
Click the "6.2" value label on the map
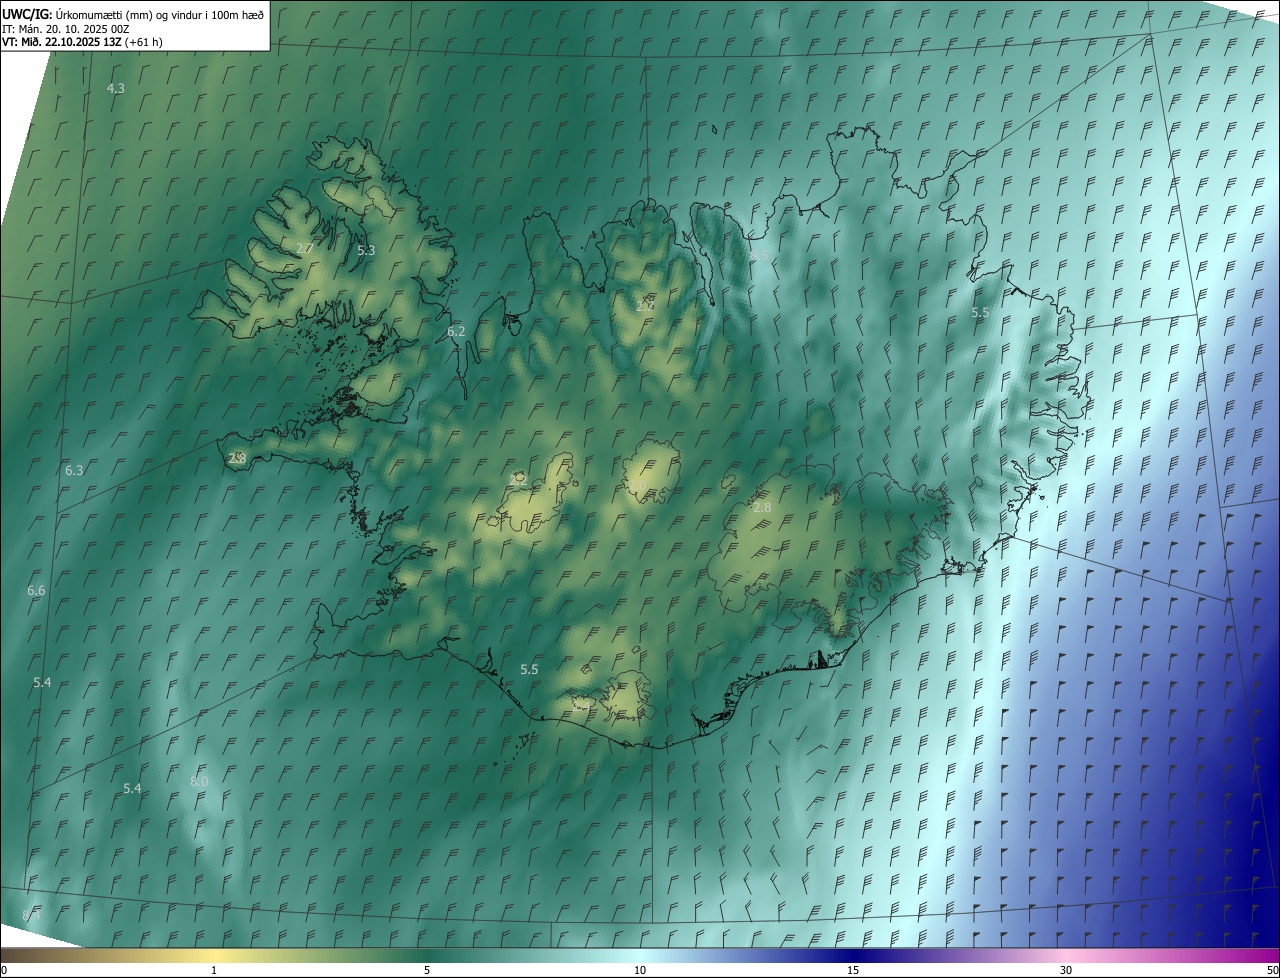coord(456,331)
